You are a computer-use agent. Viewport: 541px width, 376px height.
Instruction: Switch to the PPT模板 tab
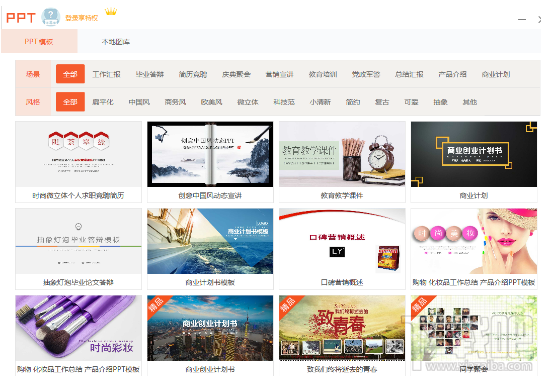click(39, 42)
